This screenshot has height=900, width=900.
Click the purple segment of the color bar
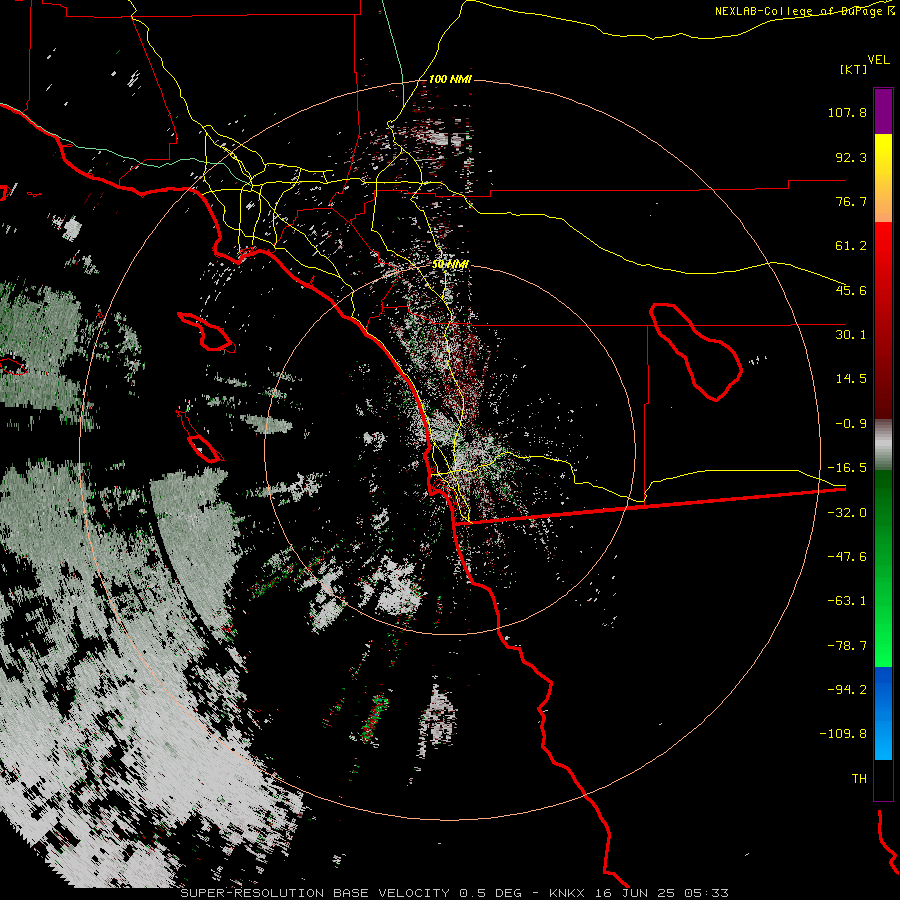[x=883, y=111]
